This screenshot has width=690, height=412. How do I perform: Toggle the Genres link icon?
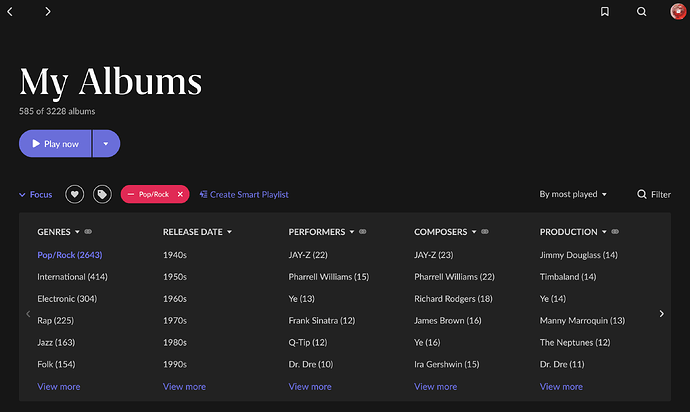coord(88,232)
